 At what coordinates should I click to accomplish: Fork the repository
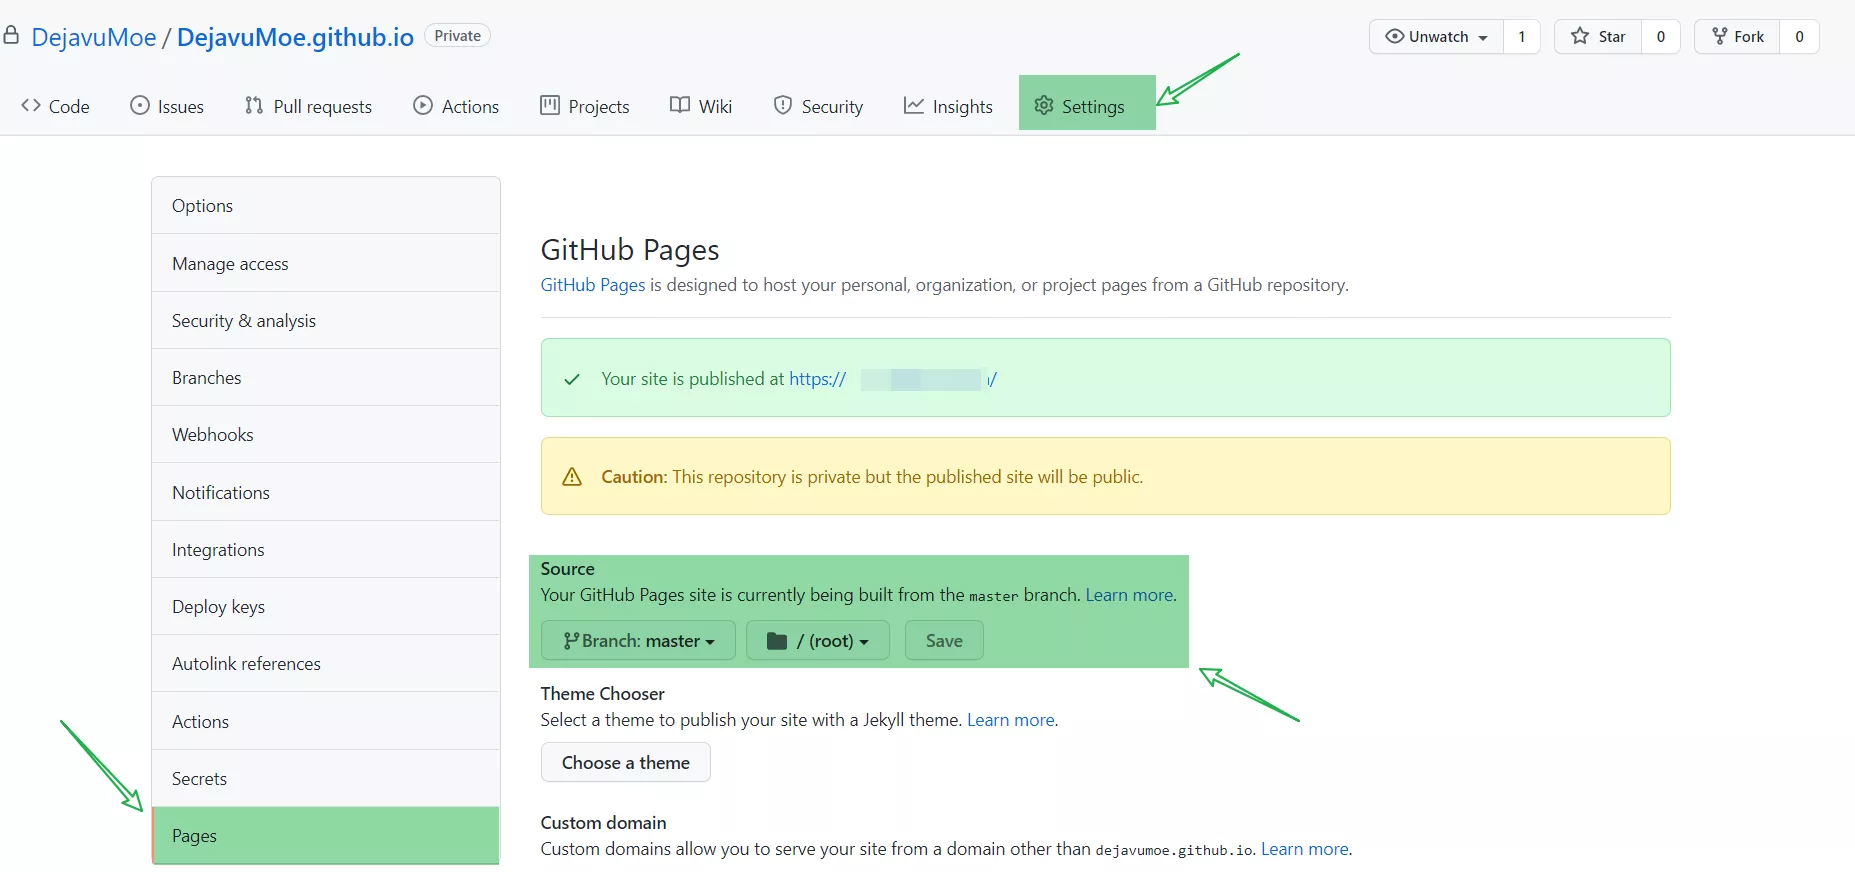pyautogui.click(x=1738, y=37)
